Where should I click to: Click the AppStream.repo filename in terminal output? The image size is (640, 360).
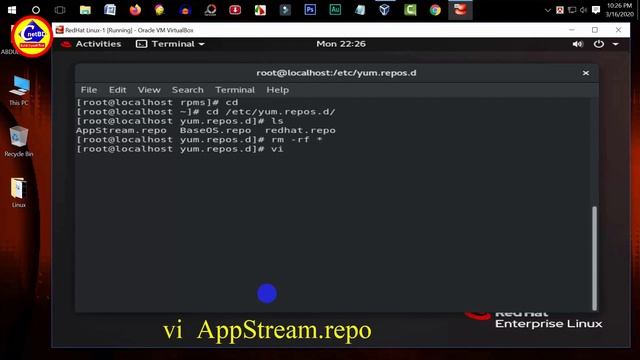121,131
